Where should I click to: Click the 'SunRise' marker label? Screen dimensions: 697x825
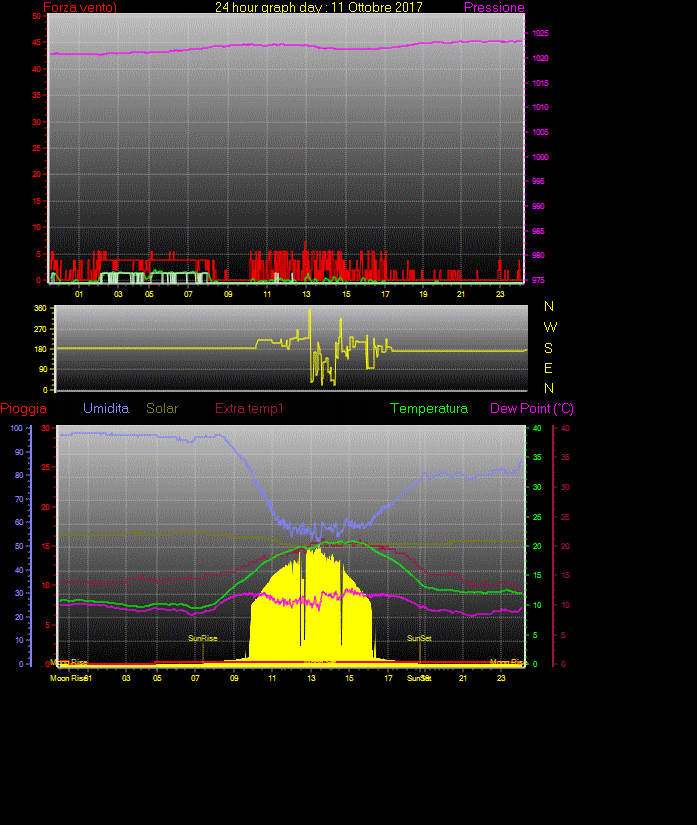tap(203, 638)
